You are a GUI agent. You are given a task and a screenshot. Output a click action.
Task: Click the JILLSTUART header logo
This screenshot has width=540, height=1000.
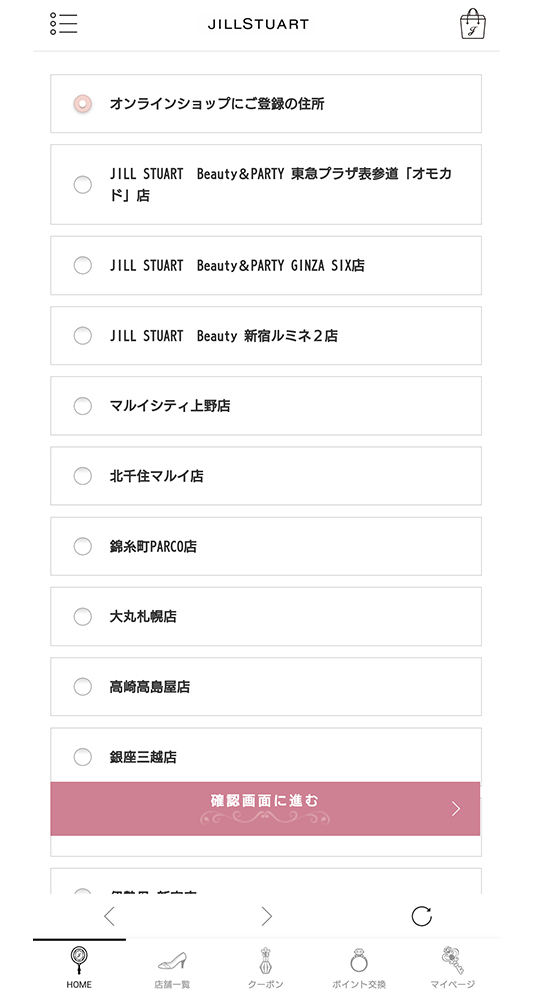click(258, 24)
